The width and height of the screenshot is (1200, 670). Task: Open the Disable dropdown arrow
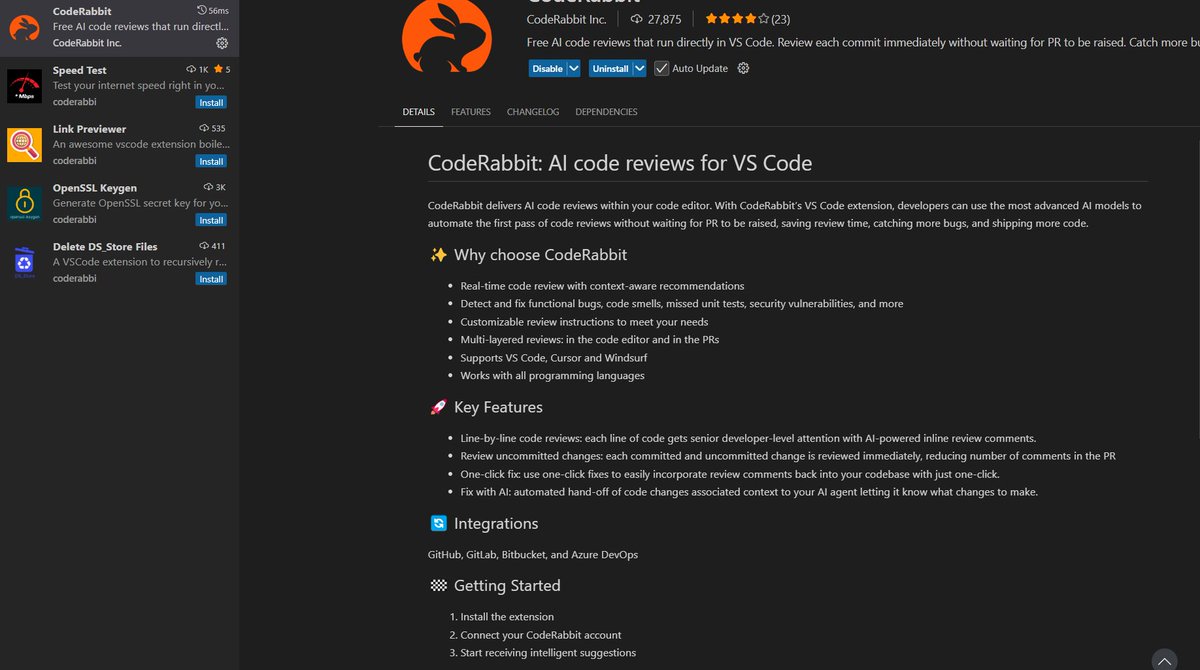click(574, 68)
